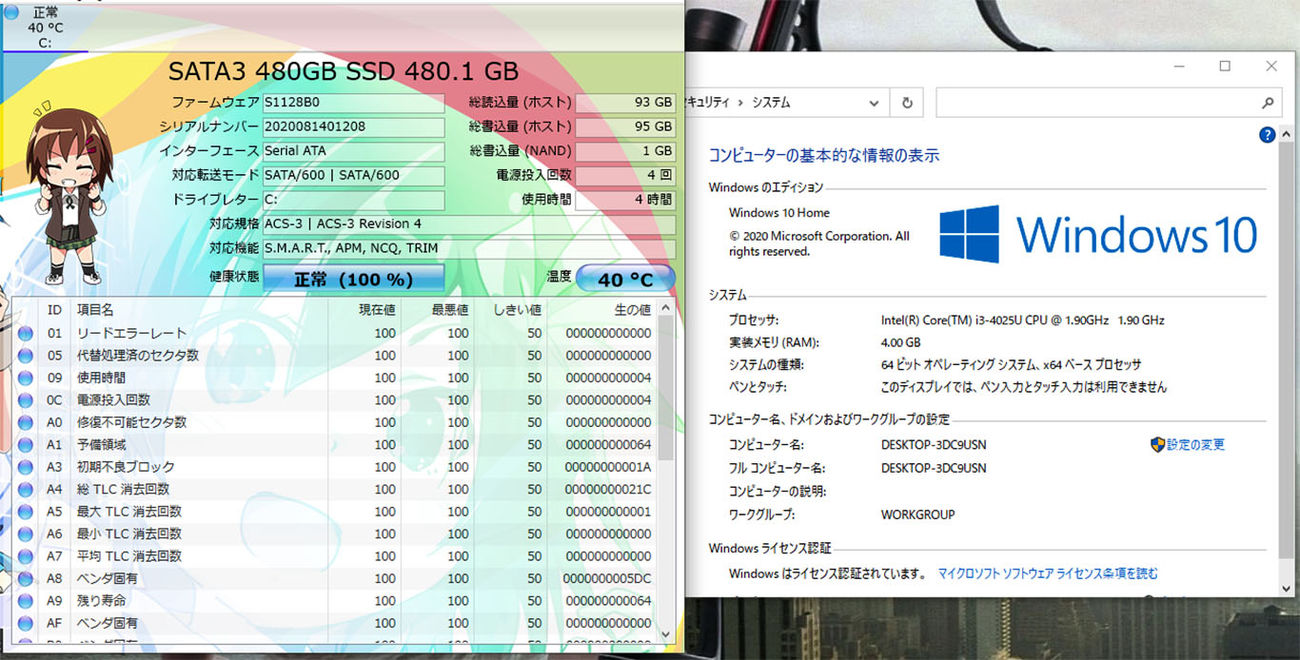Click the 総書込量 (ホスト) value 95 GB
The height and width of the screenshot is (660, 1300).
coord(626,127)
